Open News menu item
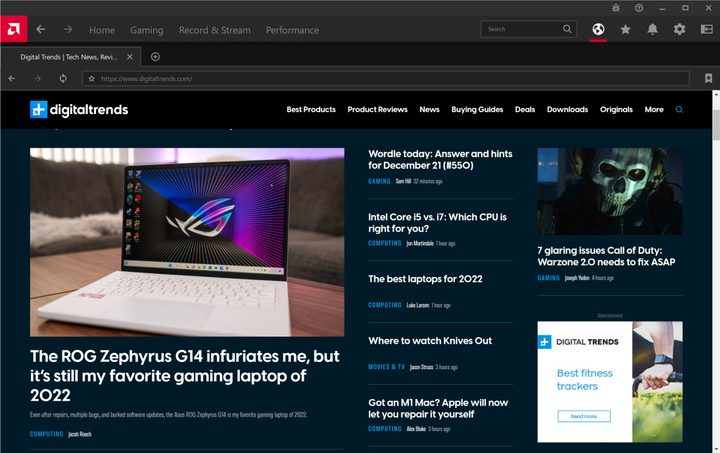The image size is (720, 453). 429,110
